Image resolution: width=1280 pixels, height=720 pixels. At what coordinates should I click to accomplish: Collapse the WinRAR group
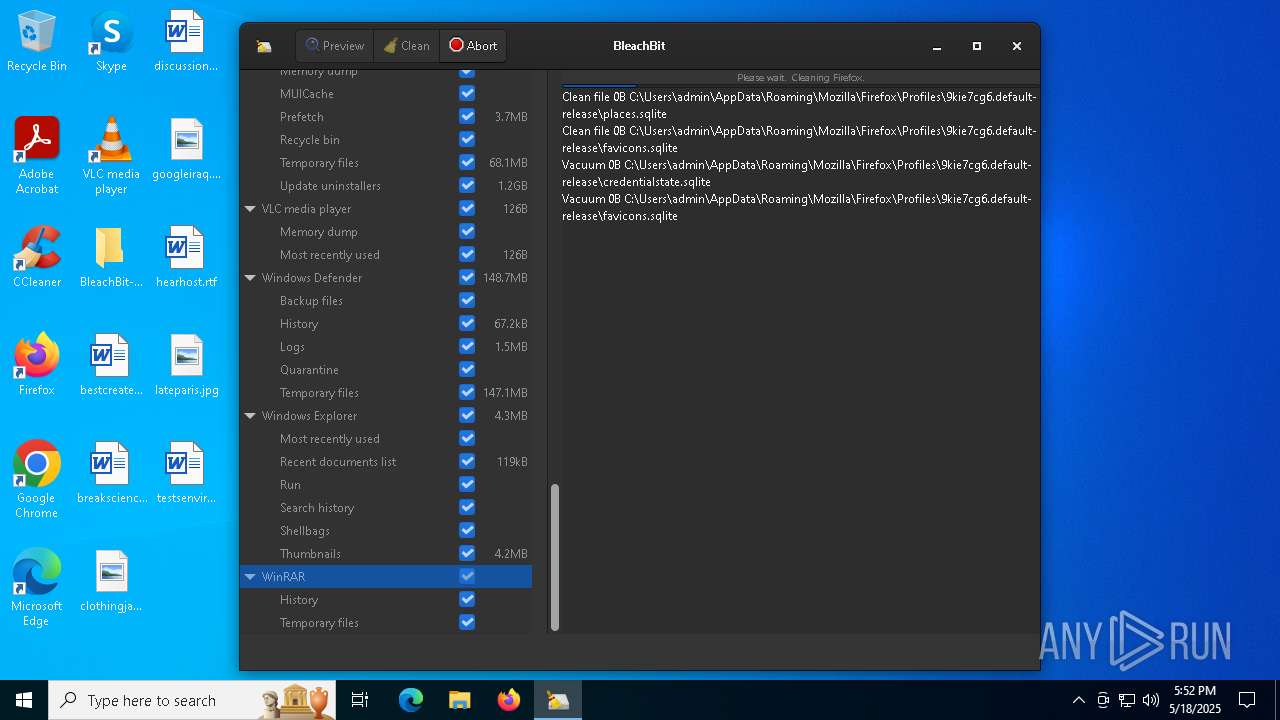(x=250, y=577)
